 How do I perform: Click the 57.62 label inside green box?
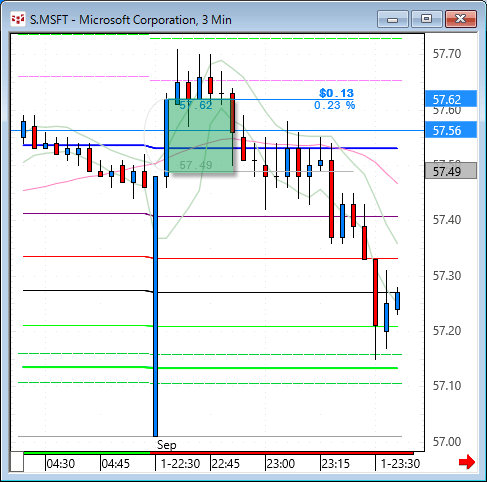(196, 105)
